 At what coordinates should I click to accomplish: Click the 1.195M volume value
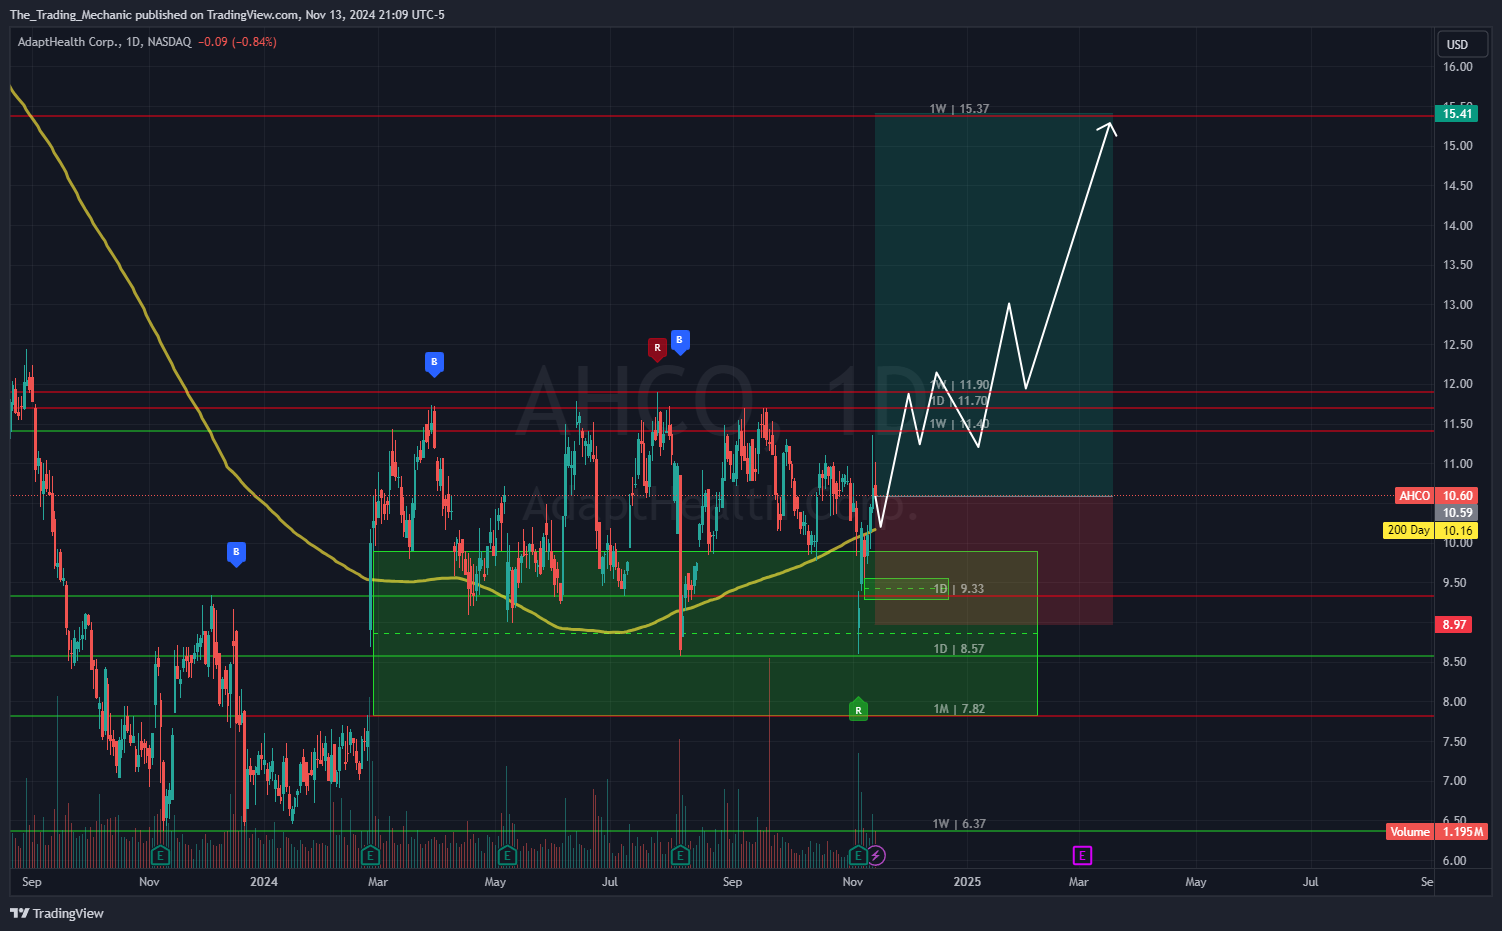1461,832
